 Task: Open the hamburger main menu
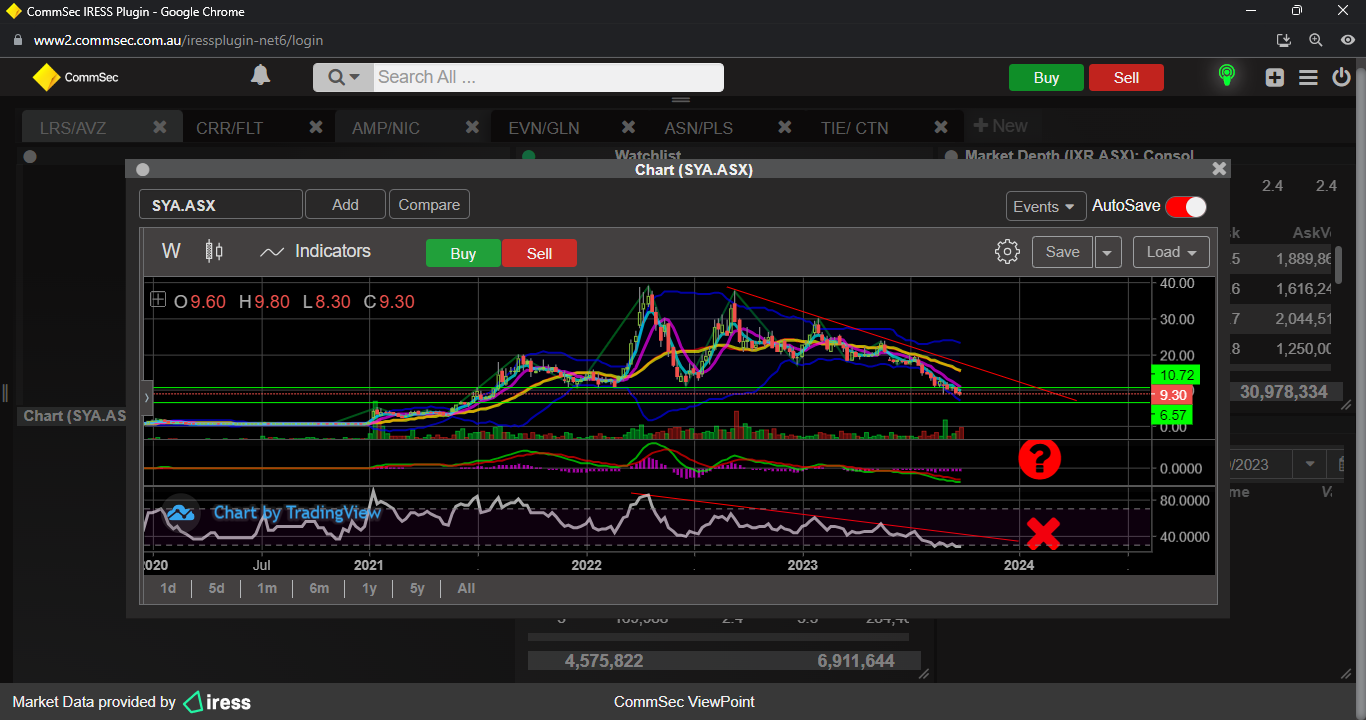[1308, 77]
